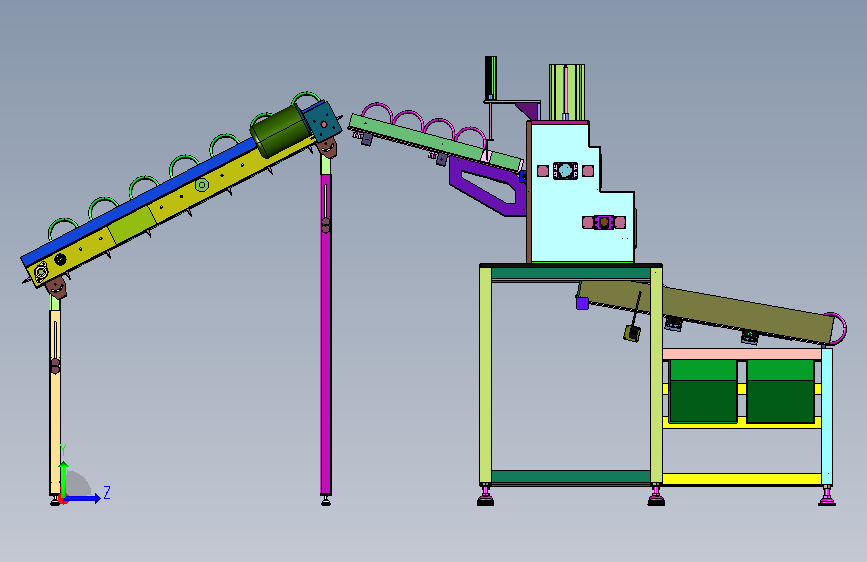This screenshot has height=562, width=867.
Task: Select the tall magenta support leg
Action: (x=326, y=332)
